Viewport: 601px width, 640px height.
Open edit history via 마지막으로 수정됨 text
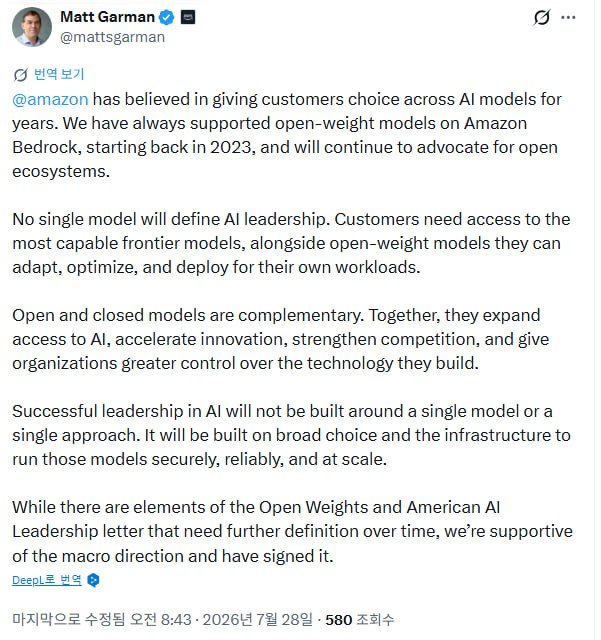click(x=69, y=620)
